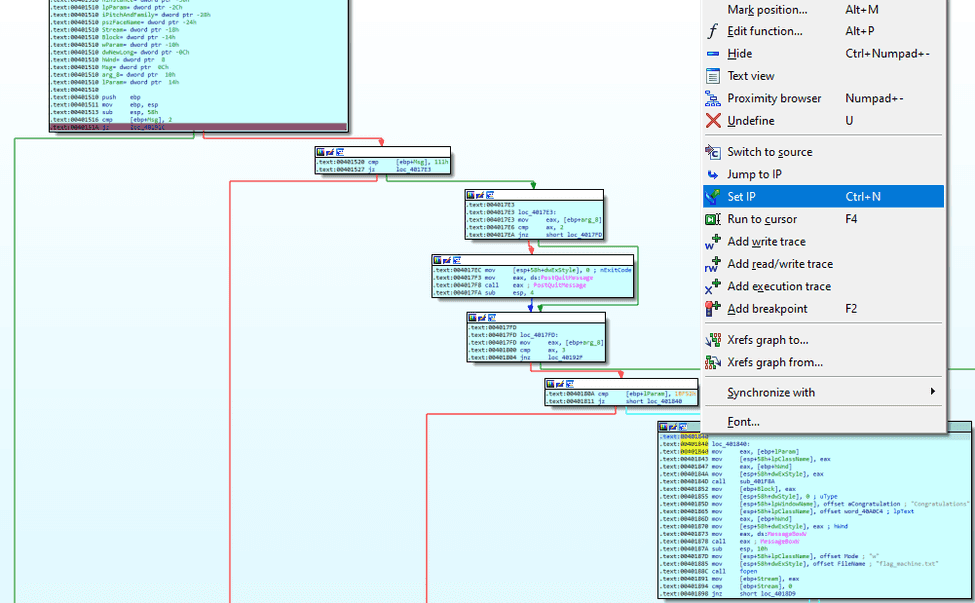Select Run to cursor
Viewport: 975px width, 603px height.
tap(761, 219)
